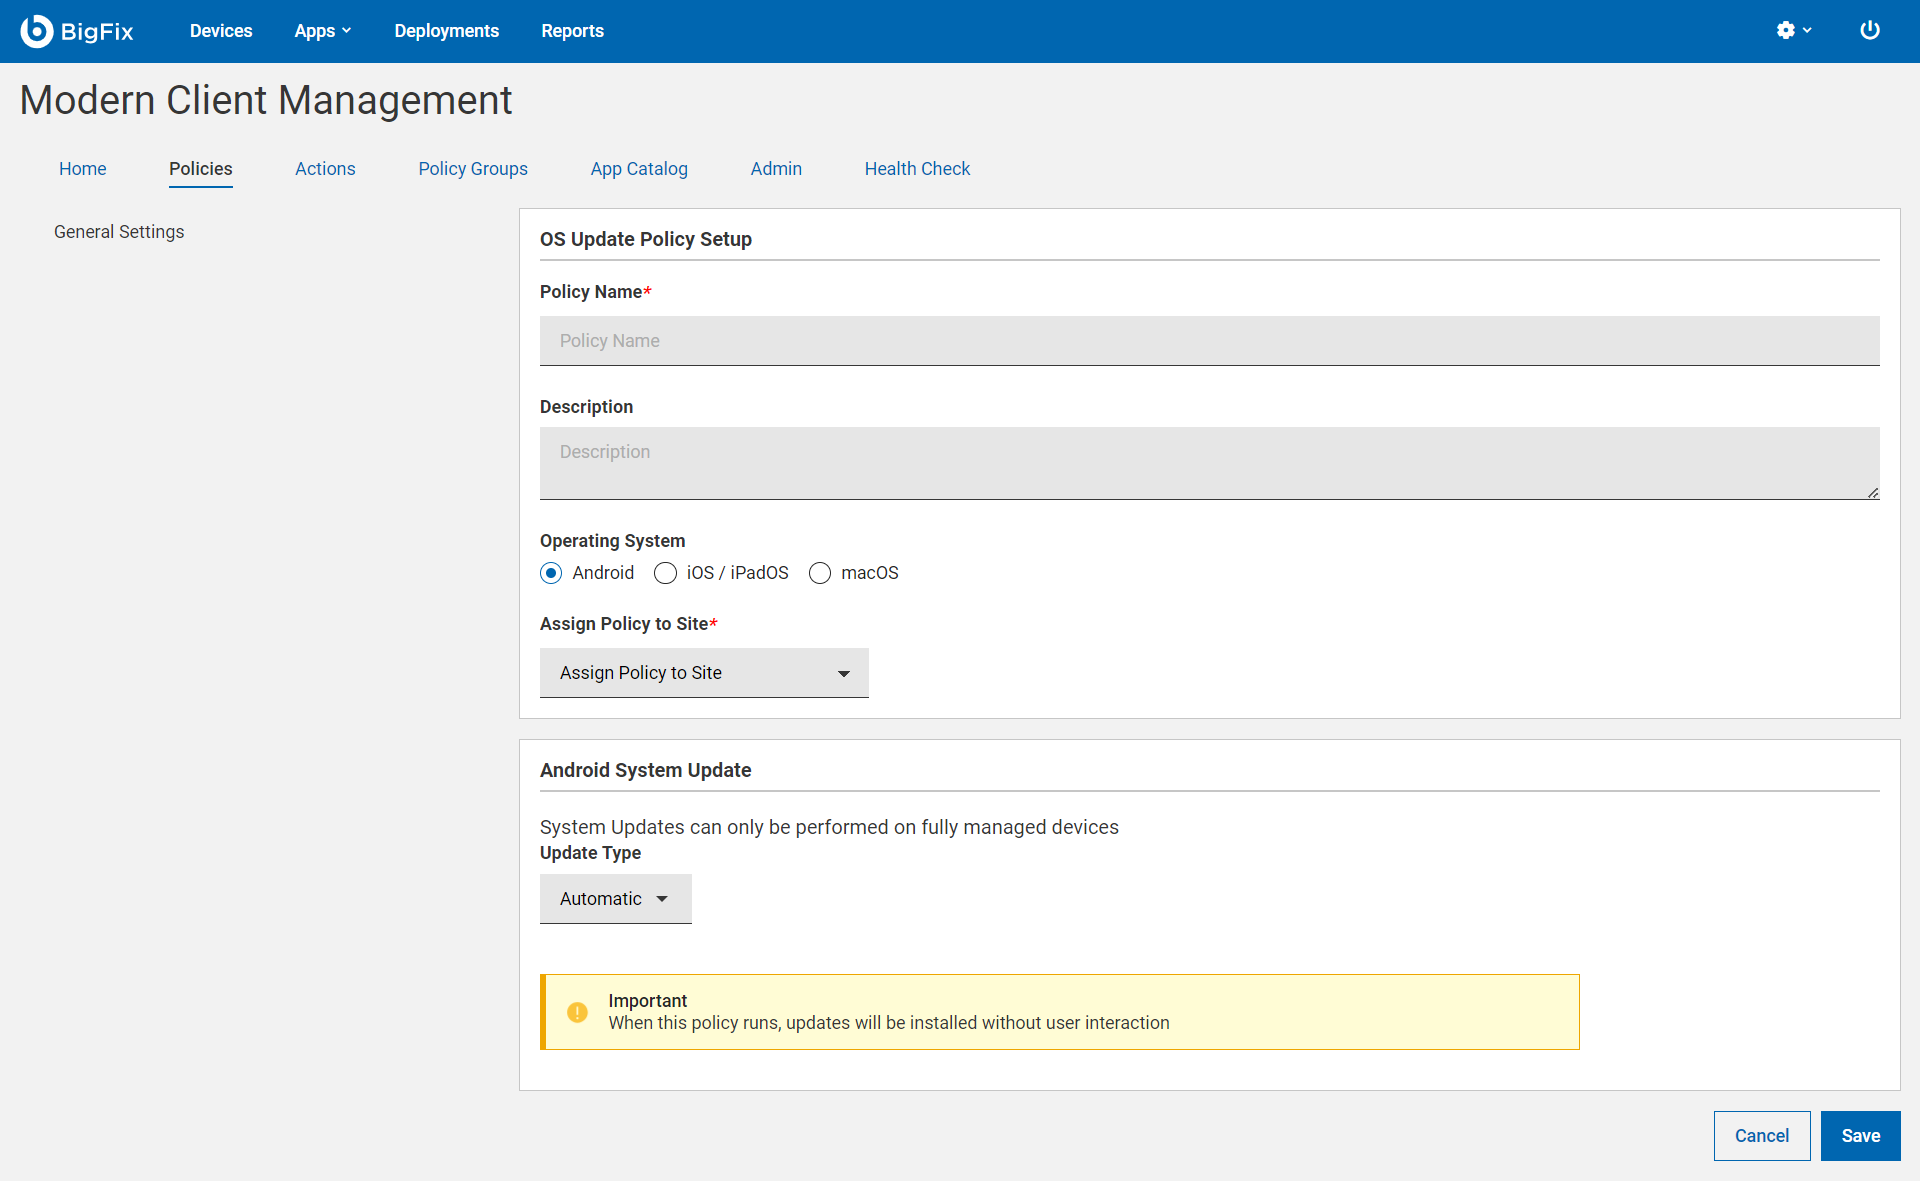Select the Android operating system radio

(x=551, y=573)
